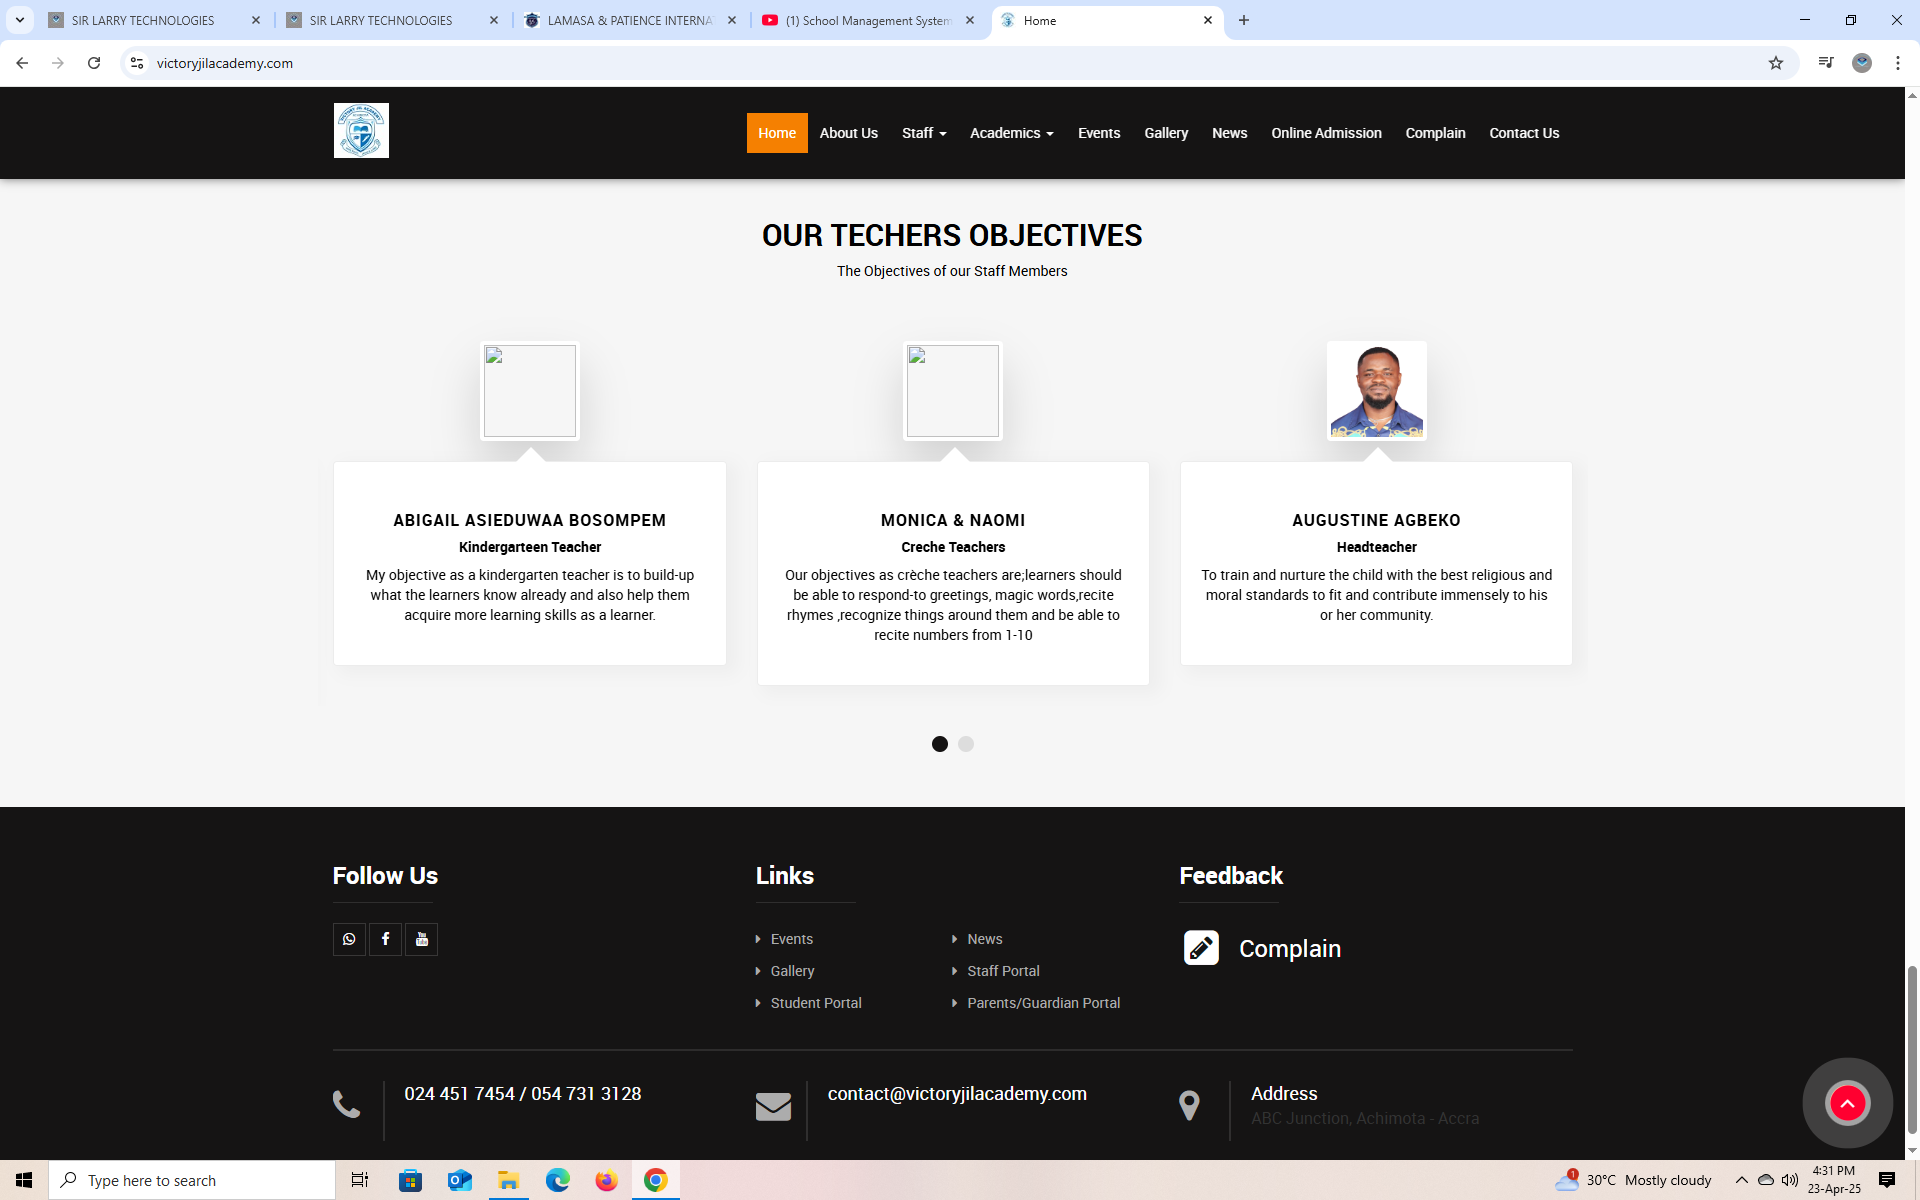The image size is (1920, 1200).
Task: Open Chrome in the Windows taskbar
Action: (655, 1180)
